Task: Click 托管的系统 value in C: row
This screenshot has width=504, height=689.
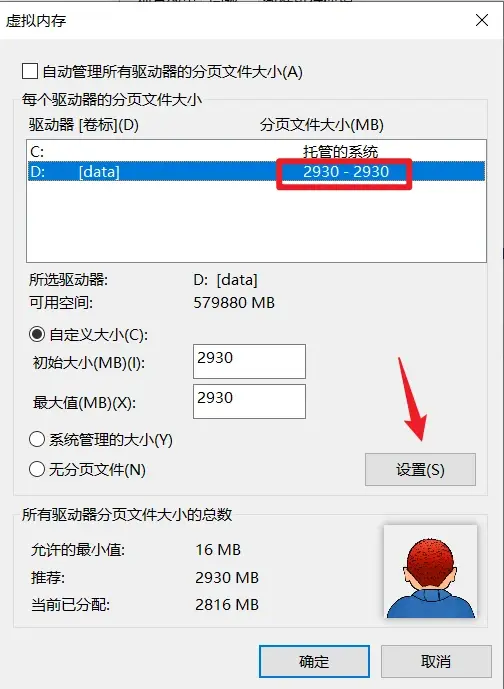Action: pos(341,152)
